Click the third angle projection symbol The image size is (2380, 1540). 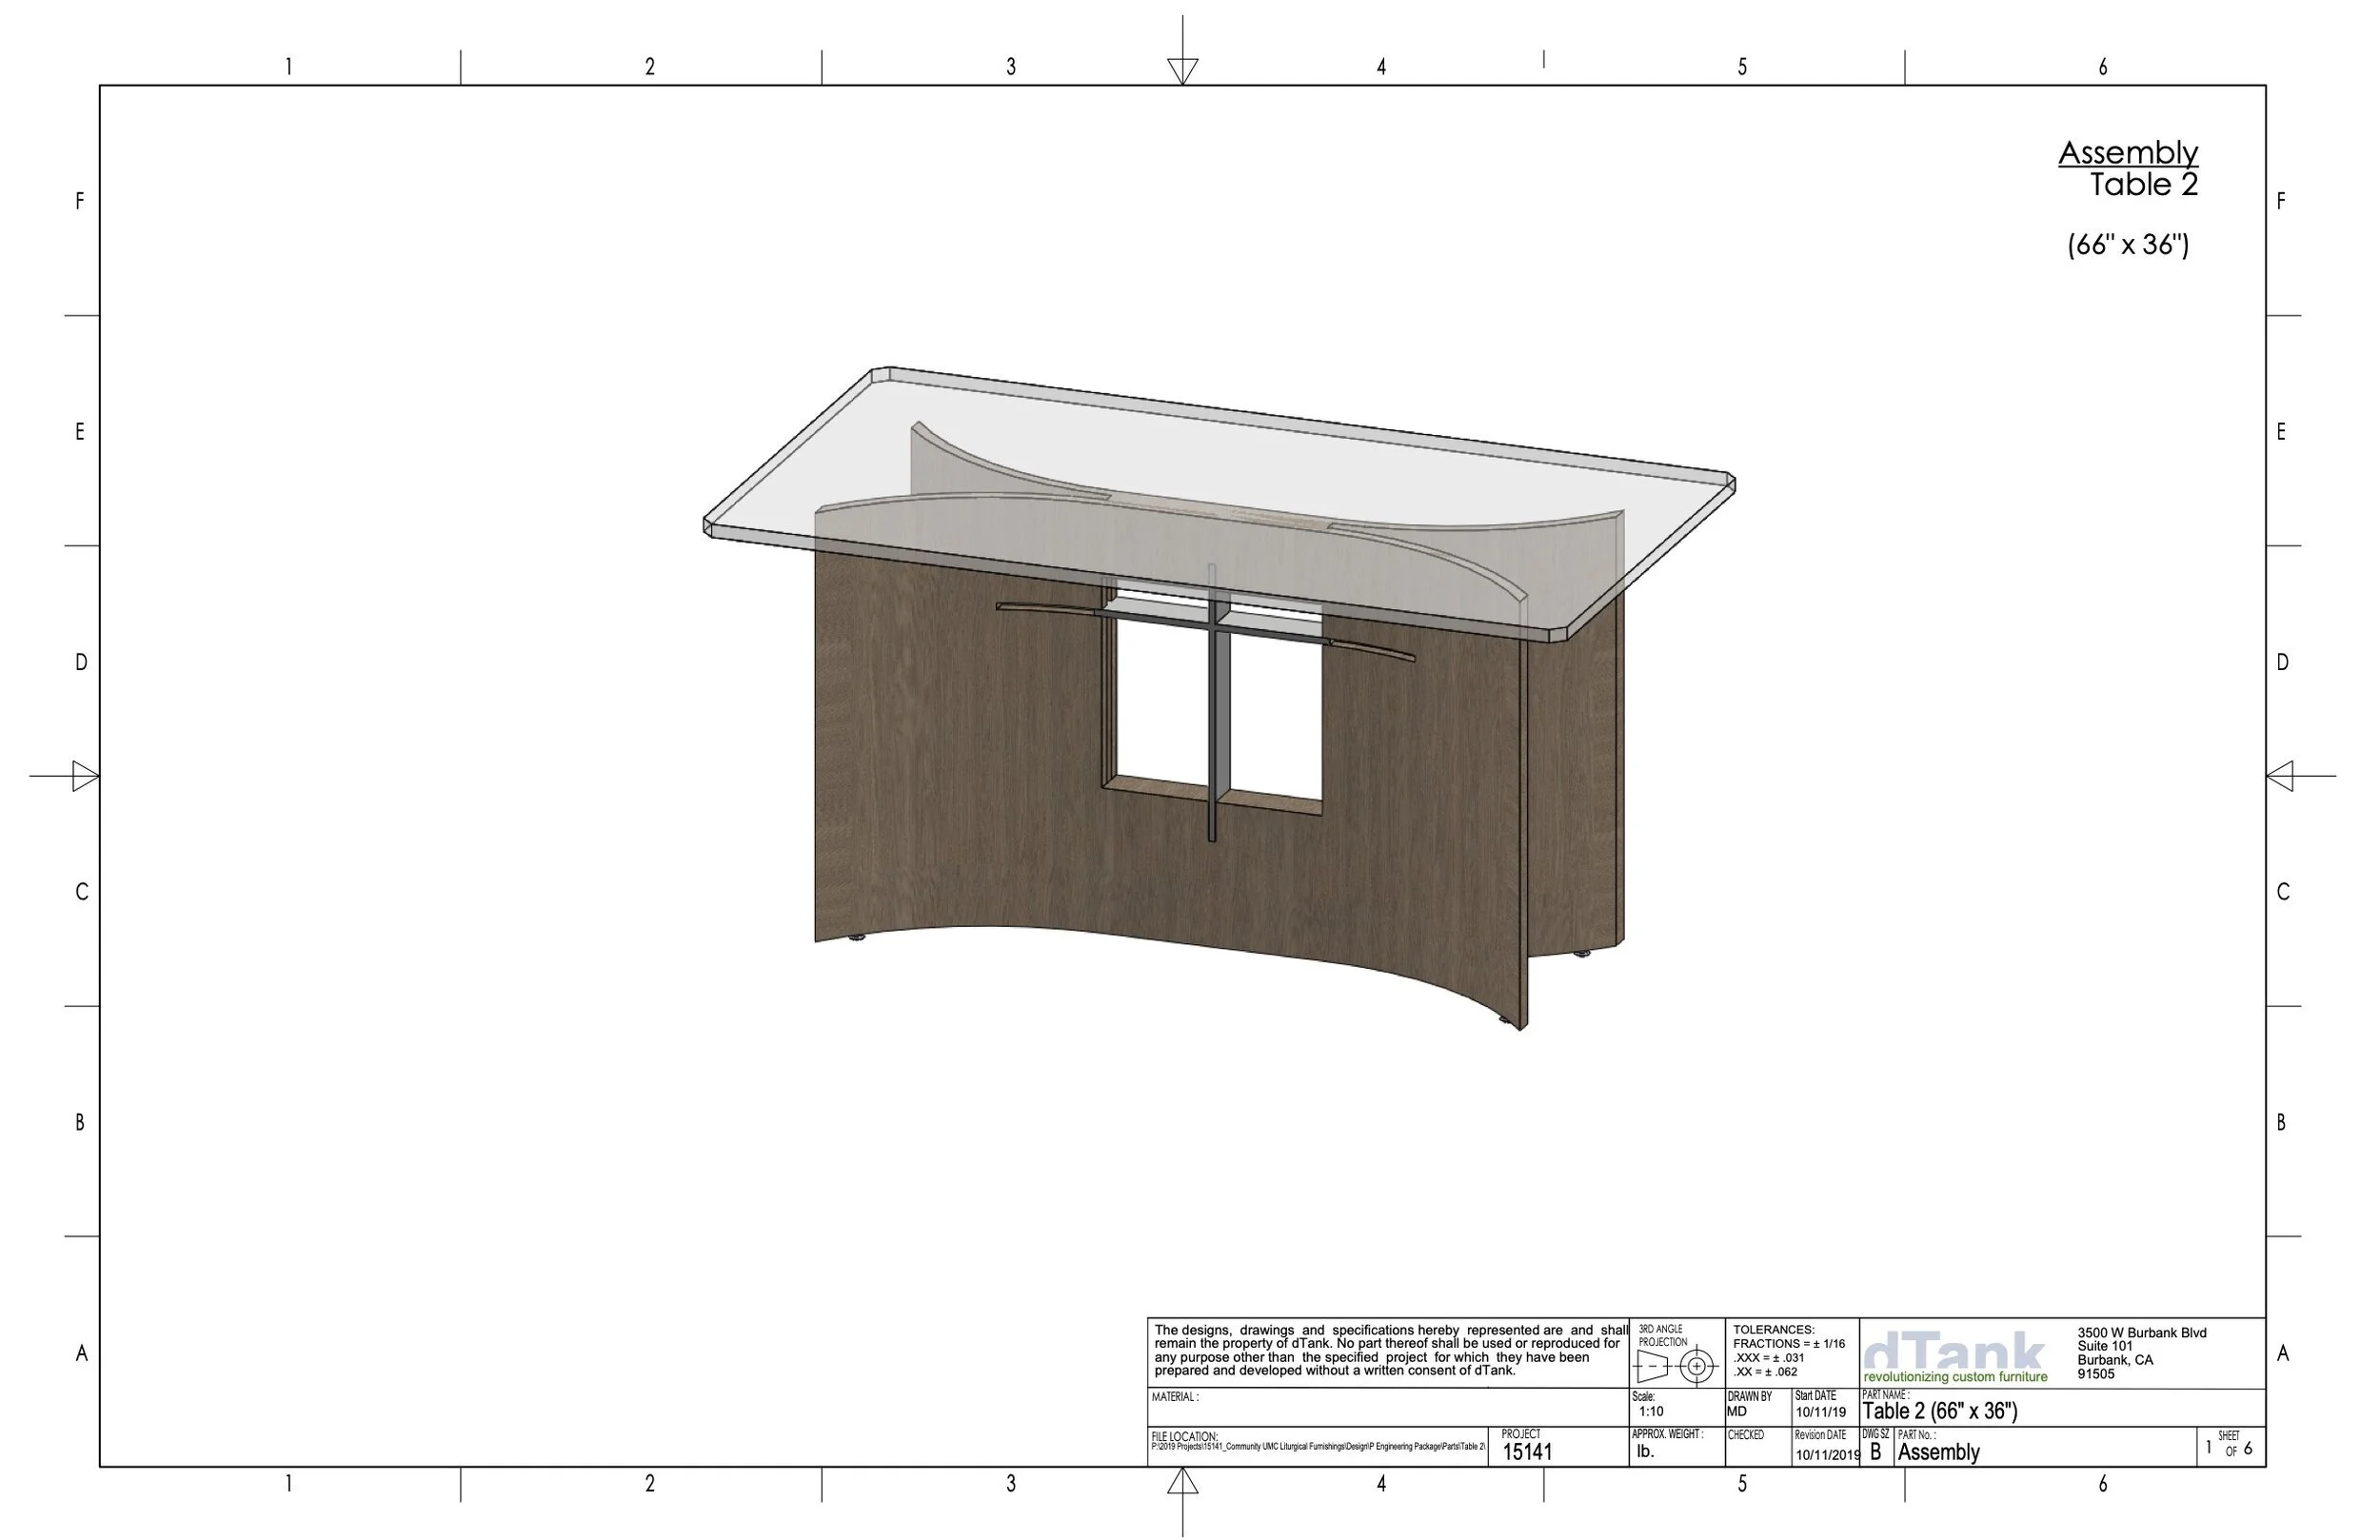(x=1678, y=1366)
